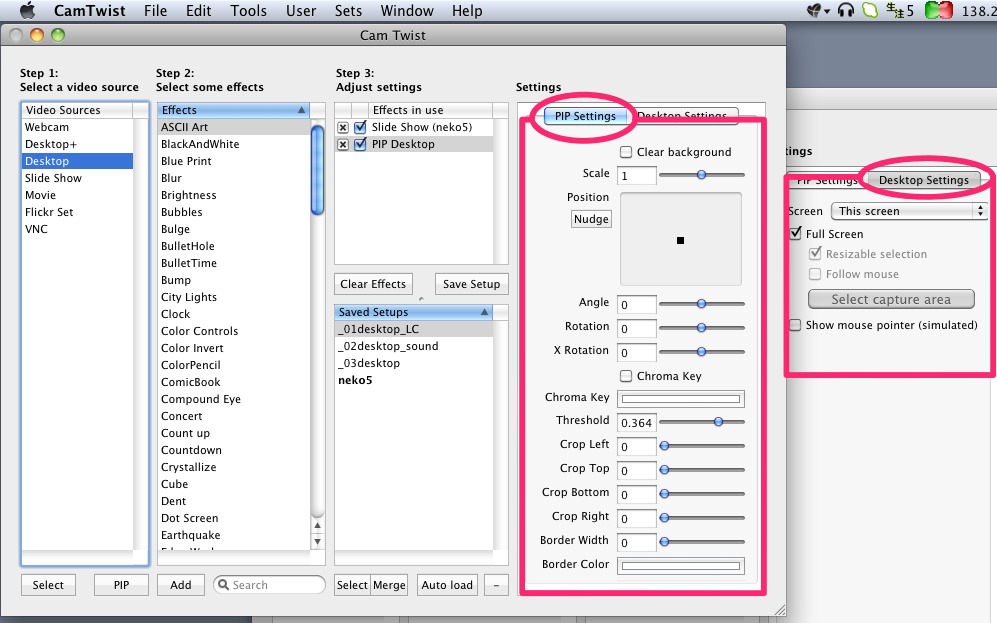Image resolution: width=997 pixels, height=623 pixels.
Task: Click the magnifier icon in Search field
Action: [223, 584]
